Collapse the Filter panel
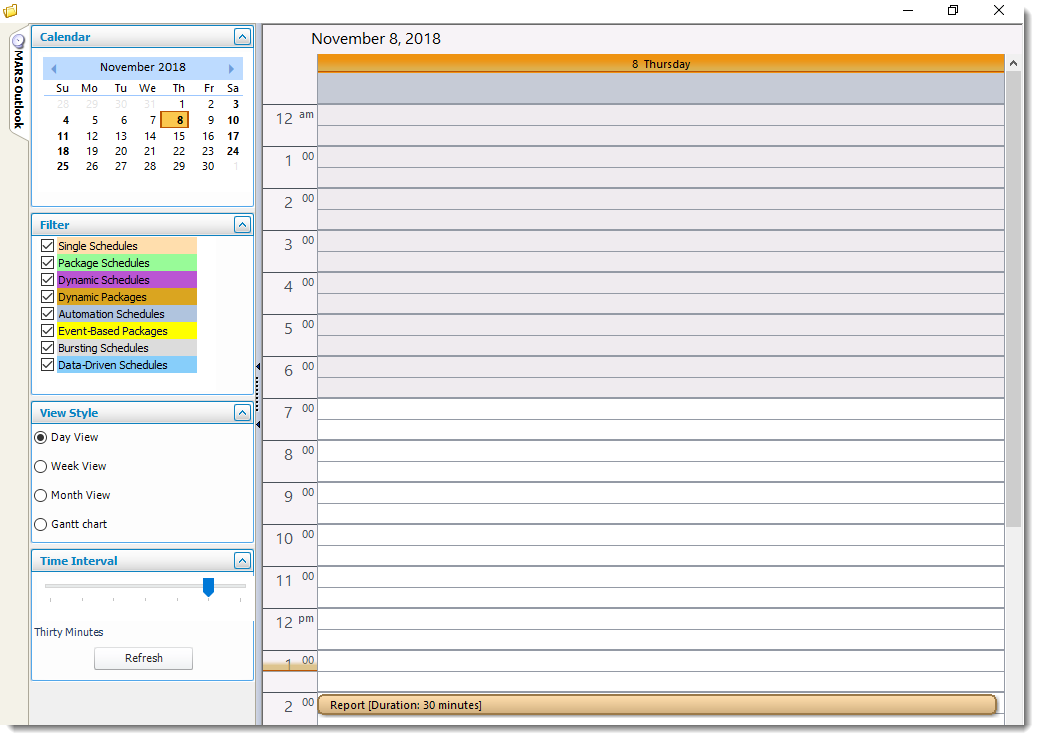The height and width of the screenshot is (740, 1039). tap(243, 225)
